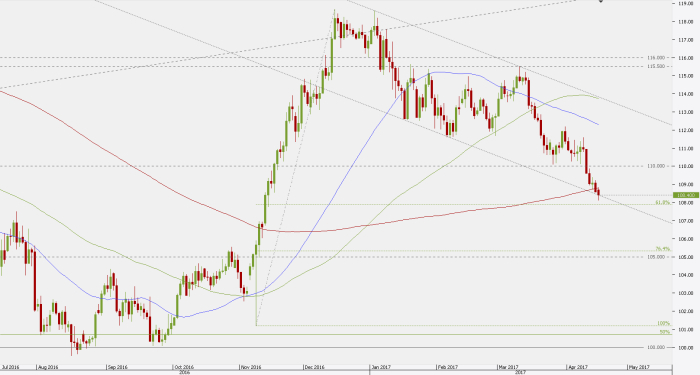Select the latest red candlestick near 108

tap(598, 193)
